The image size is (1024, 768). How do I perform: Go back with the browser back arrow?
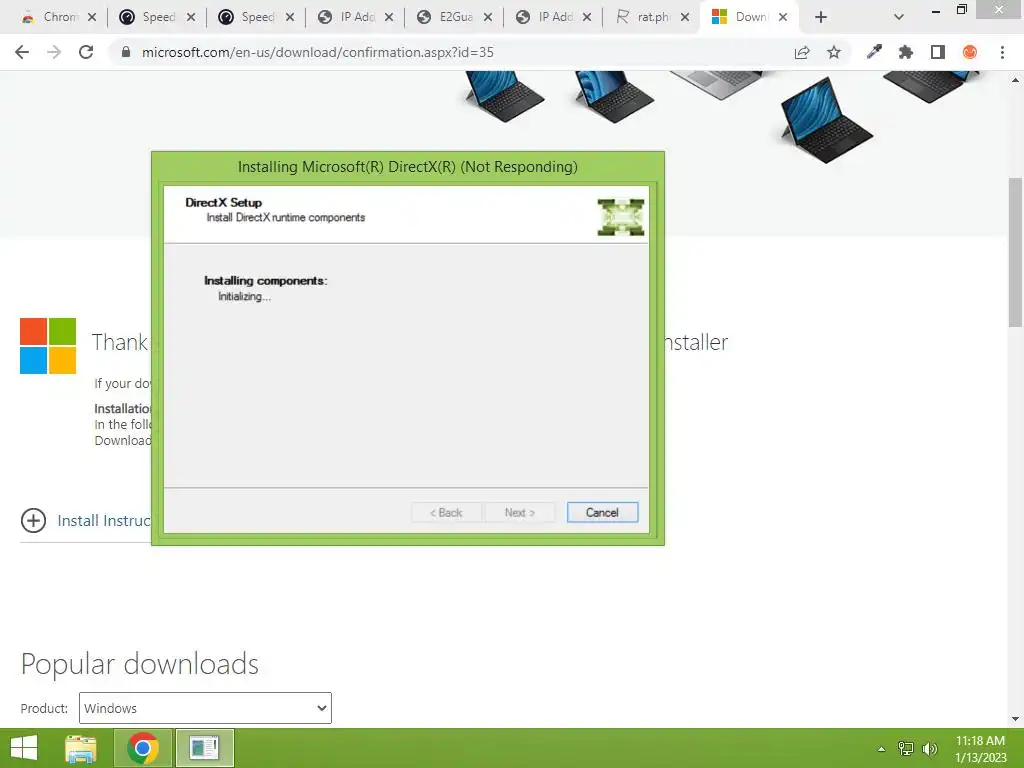22,52
